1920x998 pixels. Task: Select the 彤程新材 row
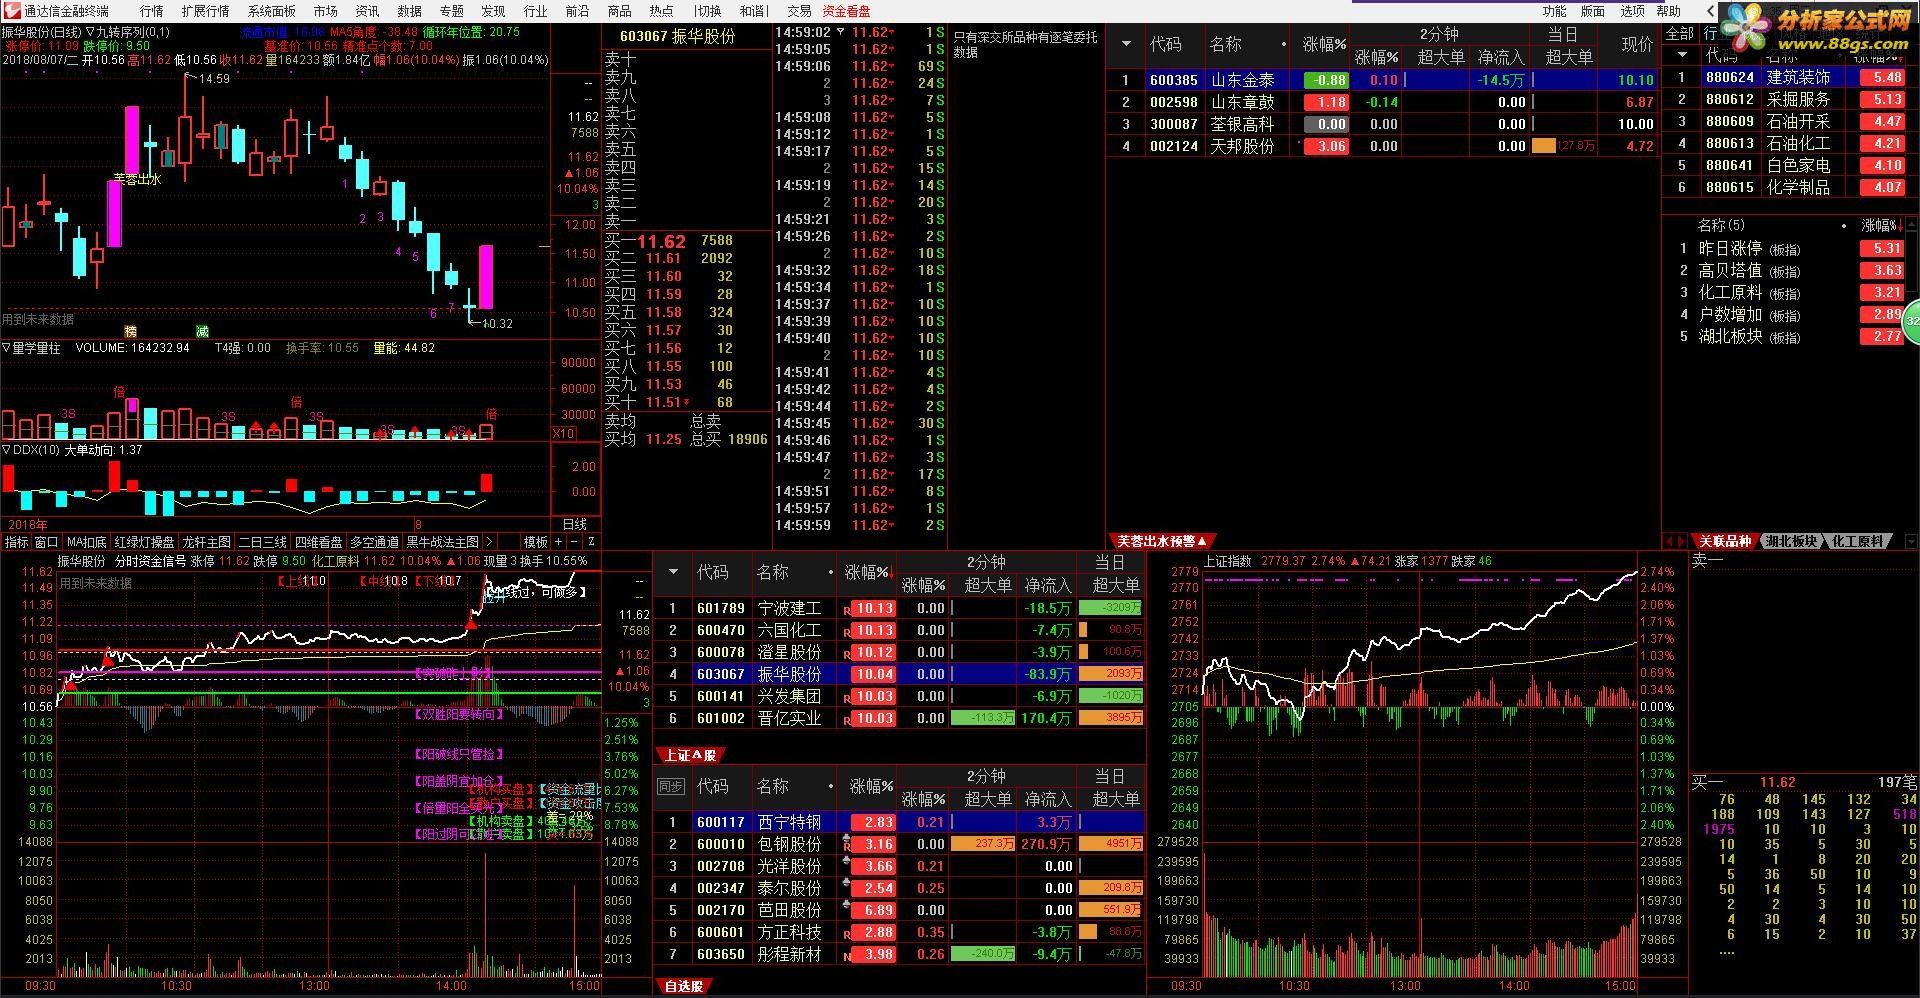899,954
